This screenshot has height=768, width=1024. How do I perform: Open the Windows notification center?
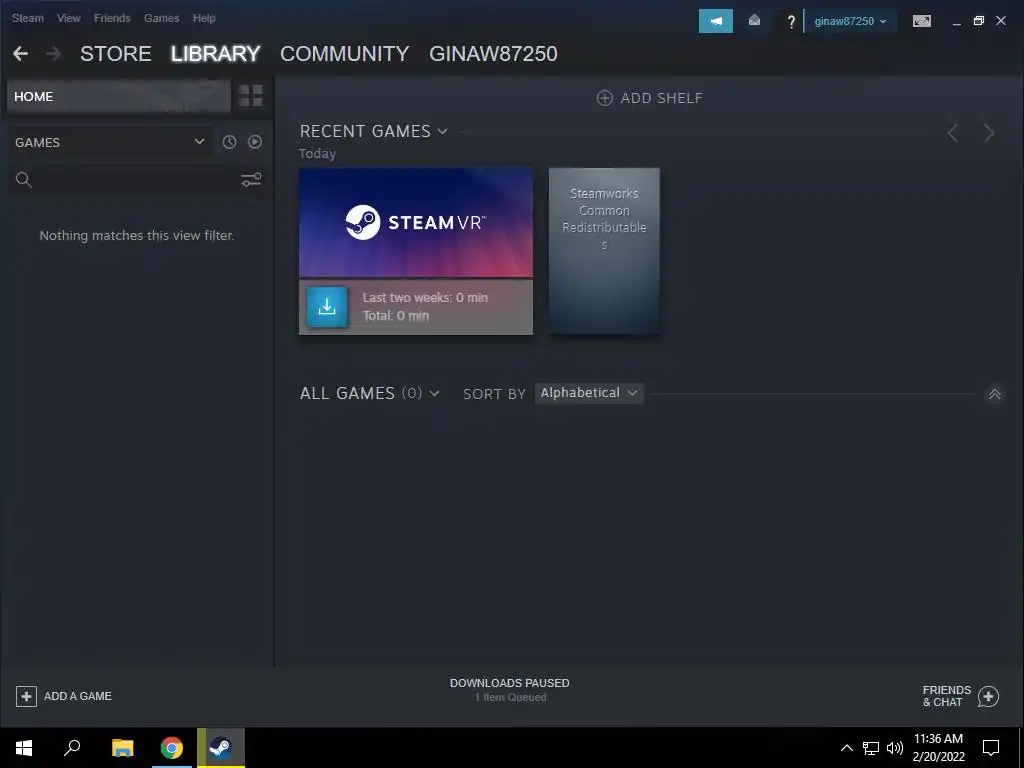point(991,748)
